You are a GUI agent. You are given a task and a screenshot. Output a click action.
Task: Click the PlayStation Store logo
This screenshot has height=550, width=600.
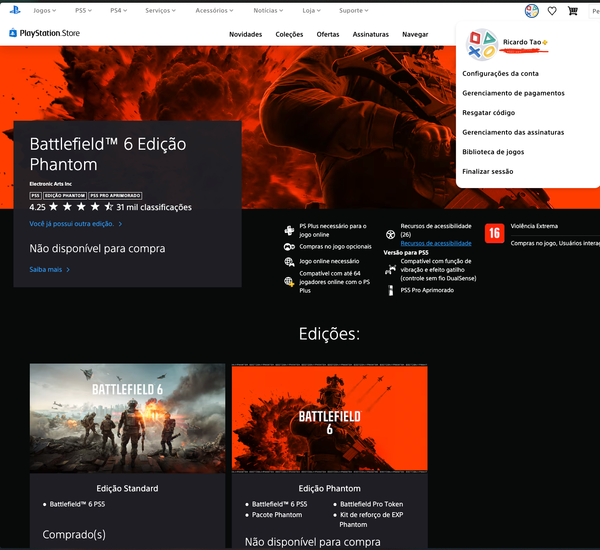(44, 33)
